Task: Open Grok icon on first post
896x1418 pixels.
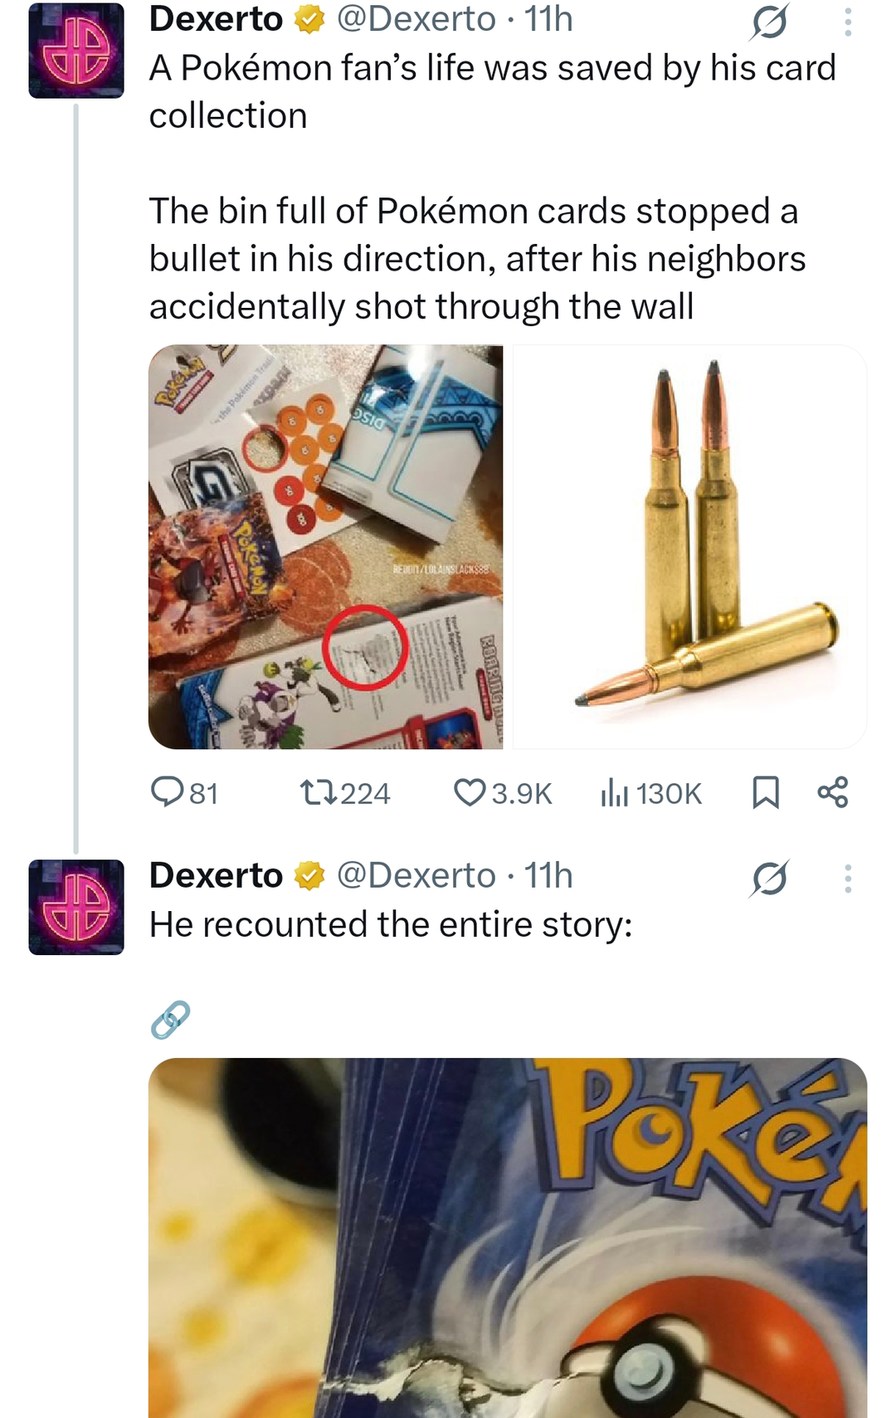Action: (770, 22)
